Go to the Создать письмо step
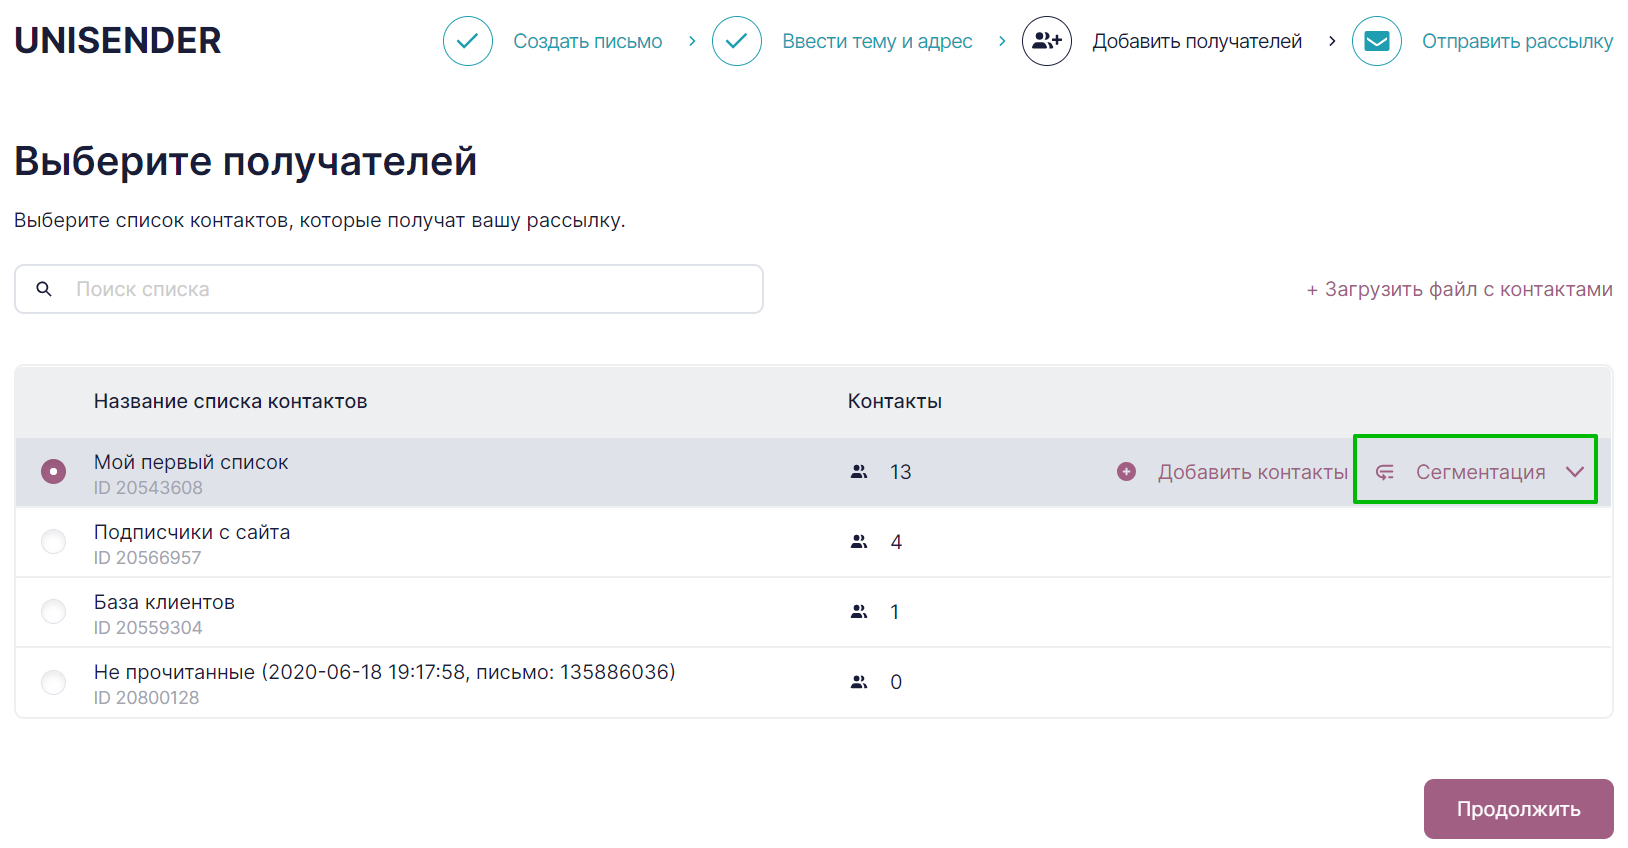 [588, 41]
